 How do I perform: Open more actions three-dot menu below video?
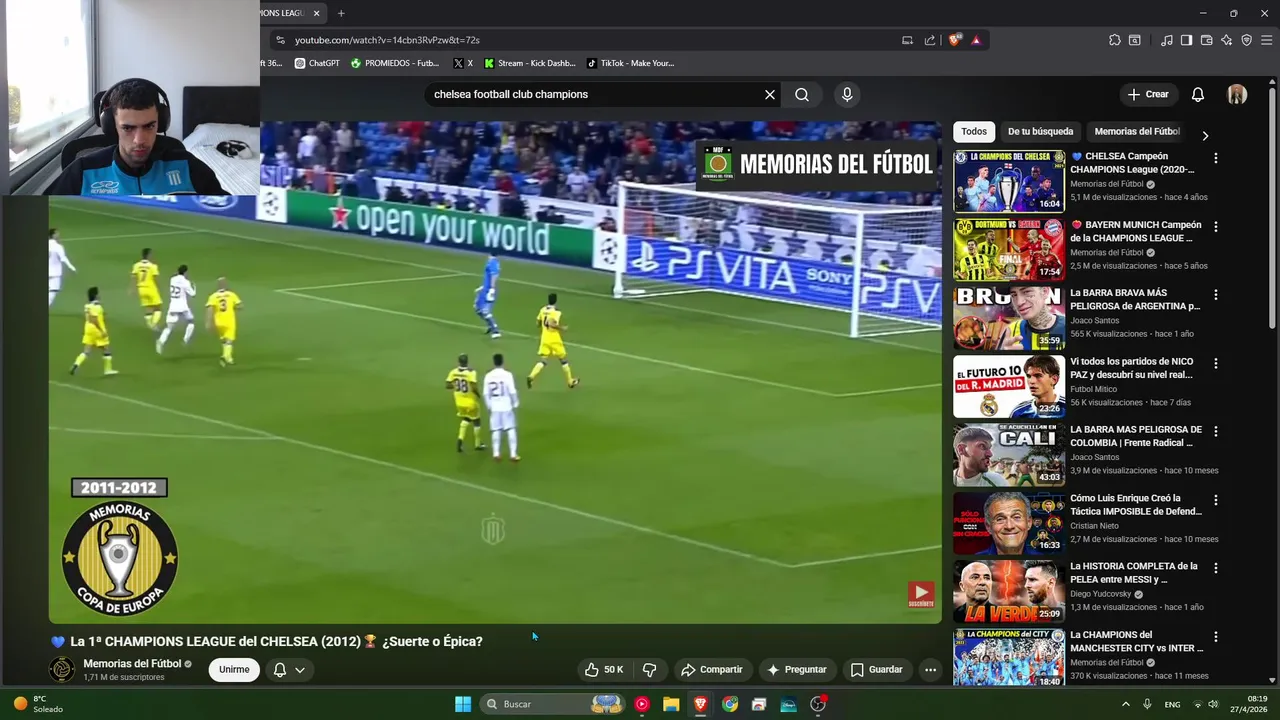[930, 670]
